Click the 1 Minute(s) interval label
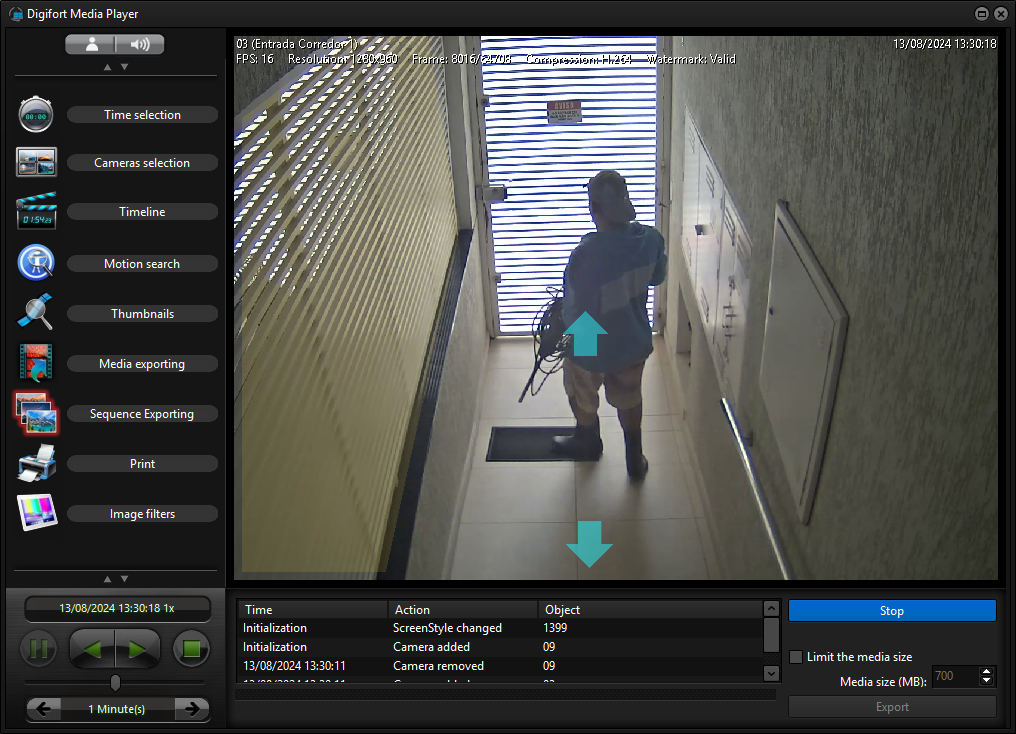 [x=117, y=709]
